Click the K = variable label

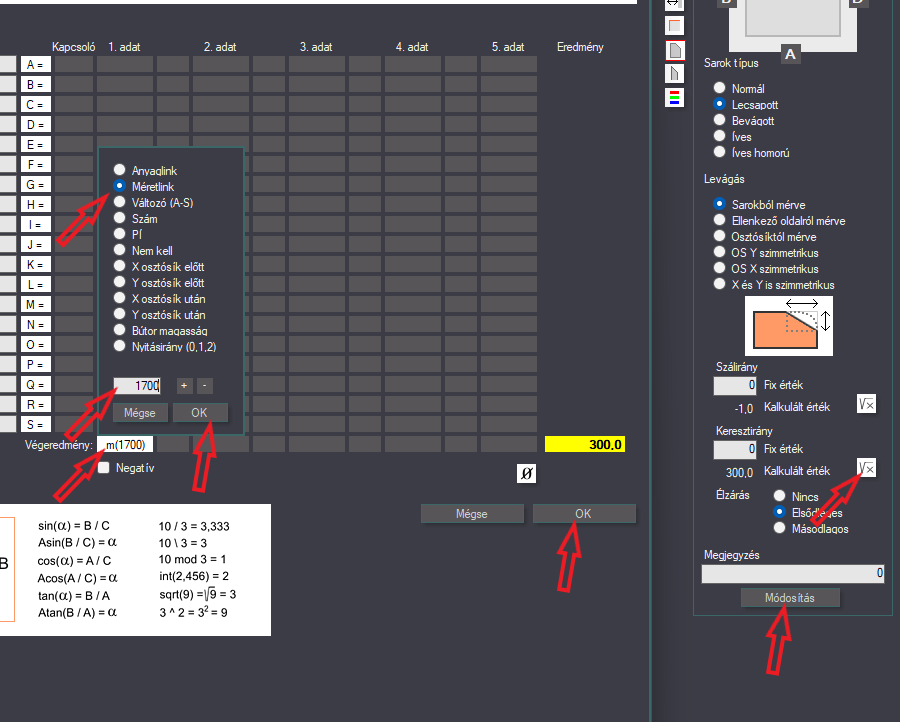point(36,265)
